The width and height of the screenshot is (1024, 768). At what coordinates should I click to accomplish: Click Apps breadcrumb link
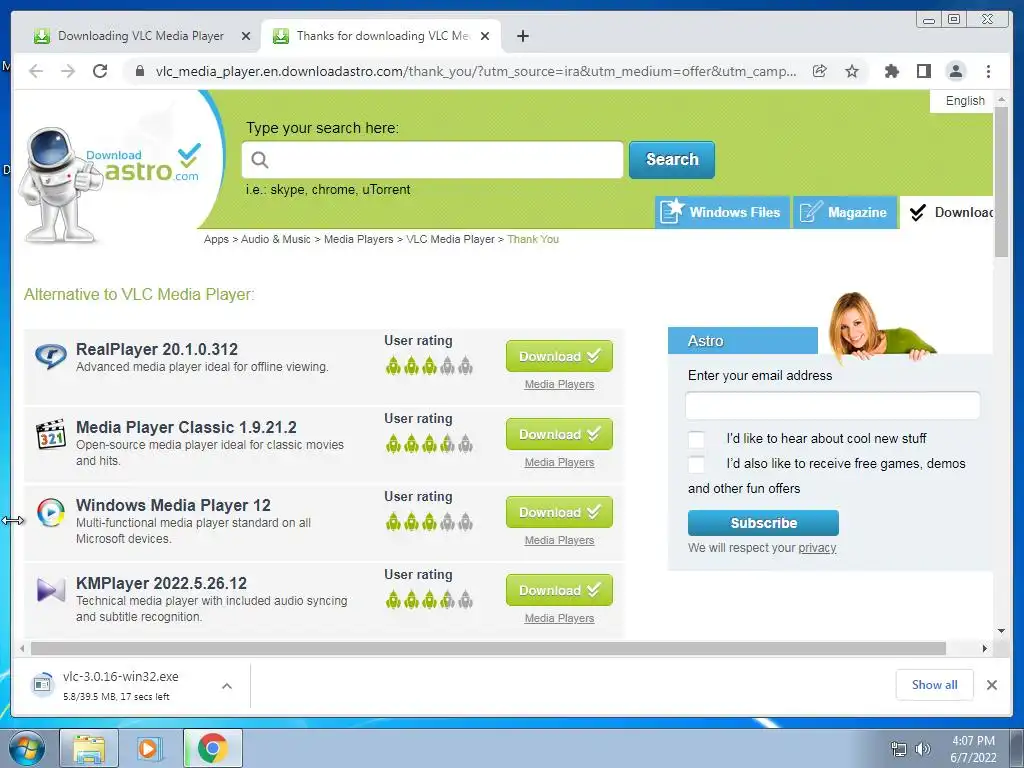click(216, 239)
